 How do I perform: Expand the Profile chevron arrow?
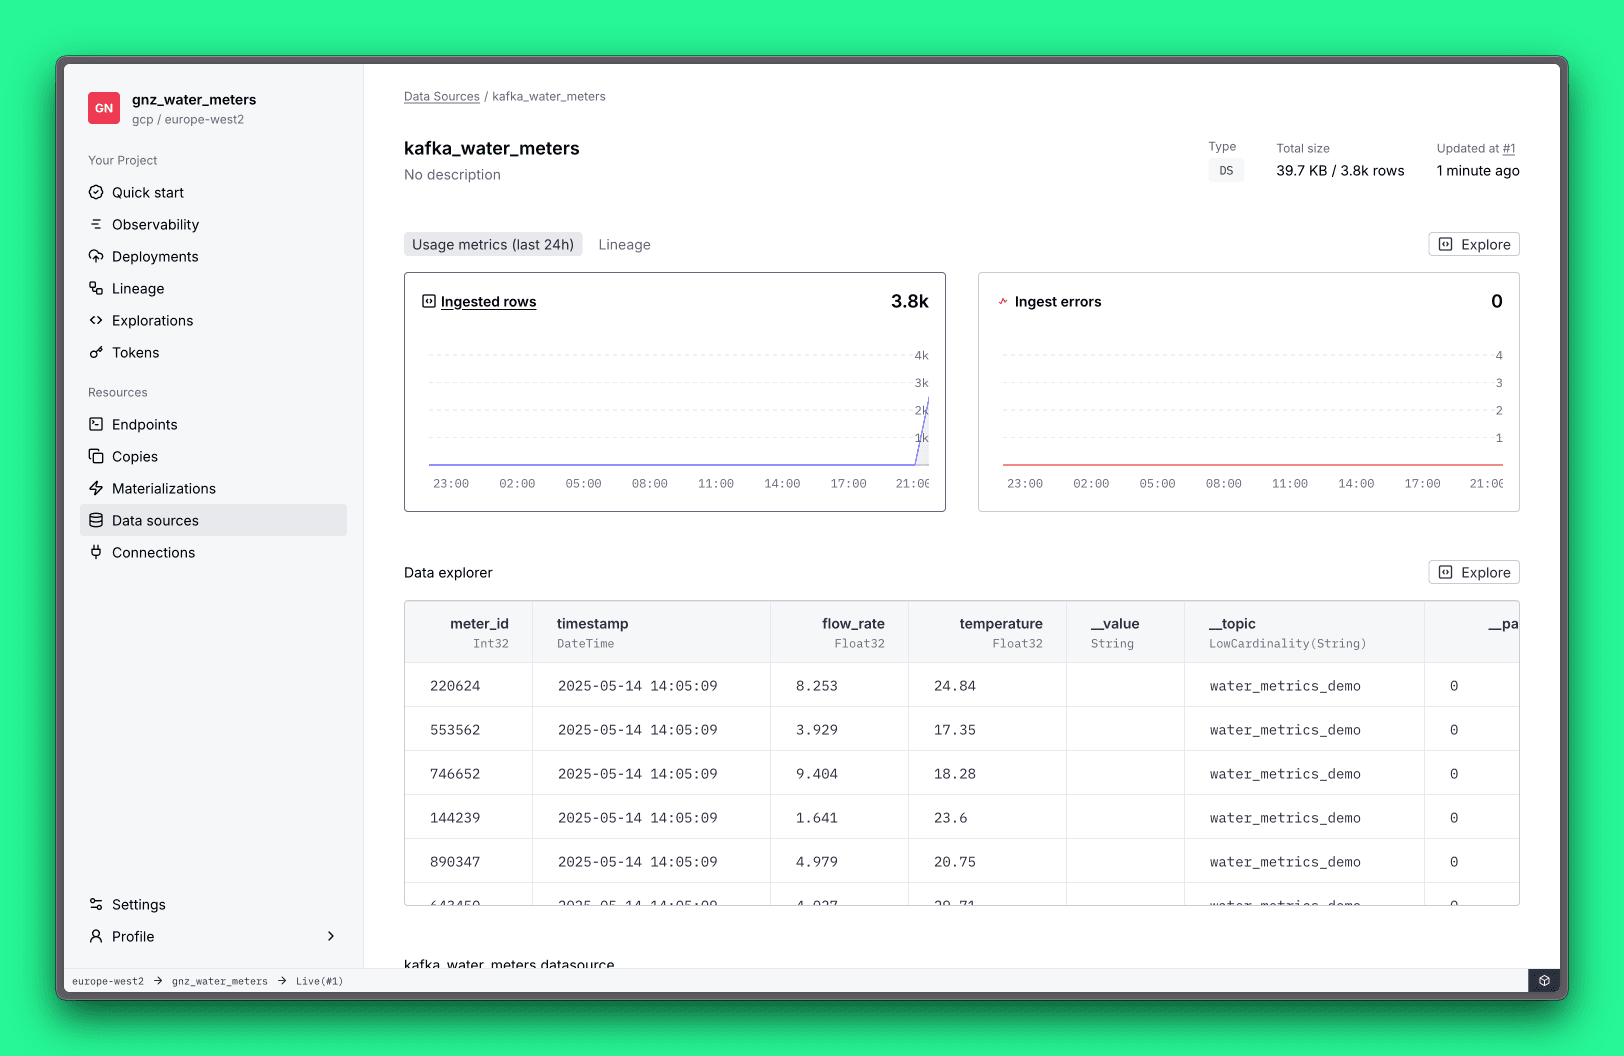pyautogui.click(x=331, y=936)
